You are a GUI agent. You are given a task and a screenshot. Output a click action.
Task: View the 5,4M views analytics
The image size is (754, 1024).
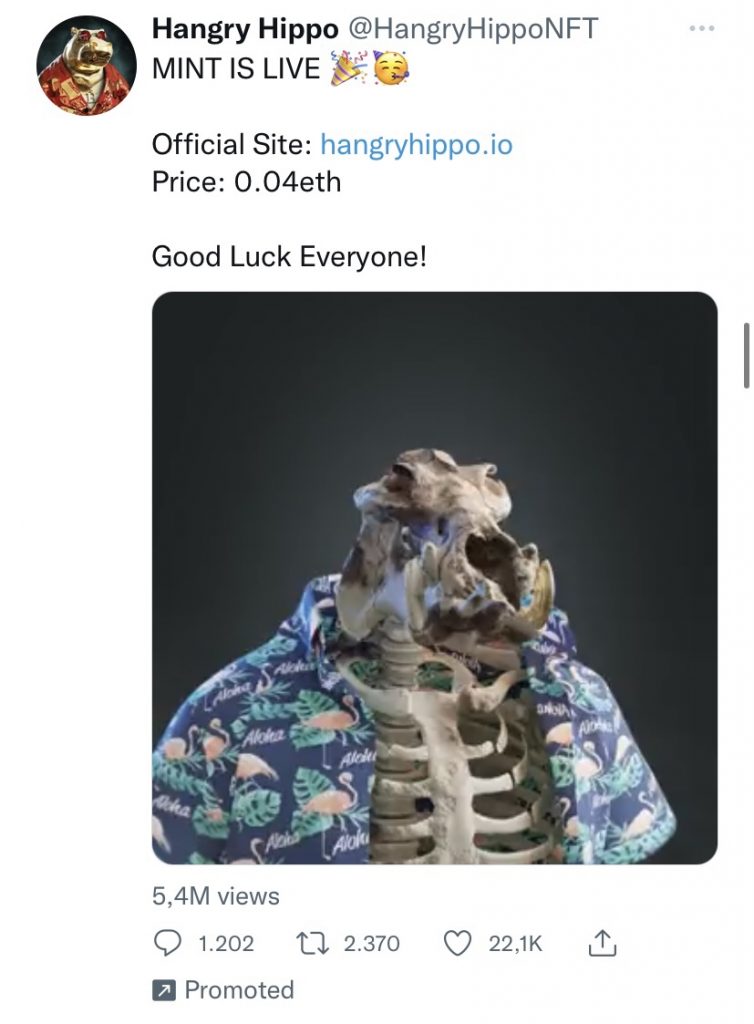[215, 897]
